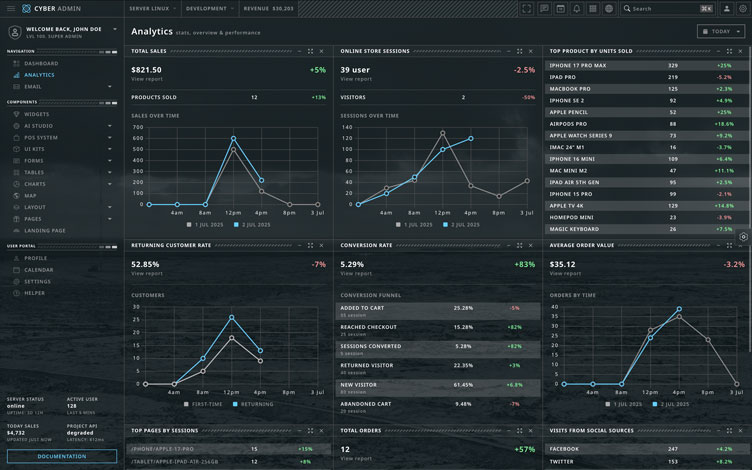Open the calendar icon in top bar
Screen dimensions: 752x470
pyautogui.click(x=560, y=8)
